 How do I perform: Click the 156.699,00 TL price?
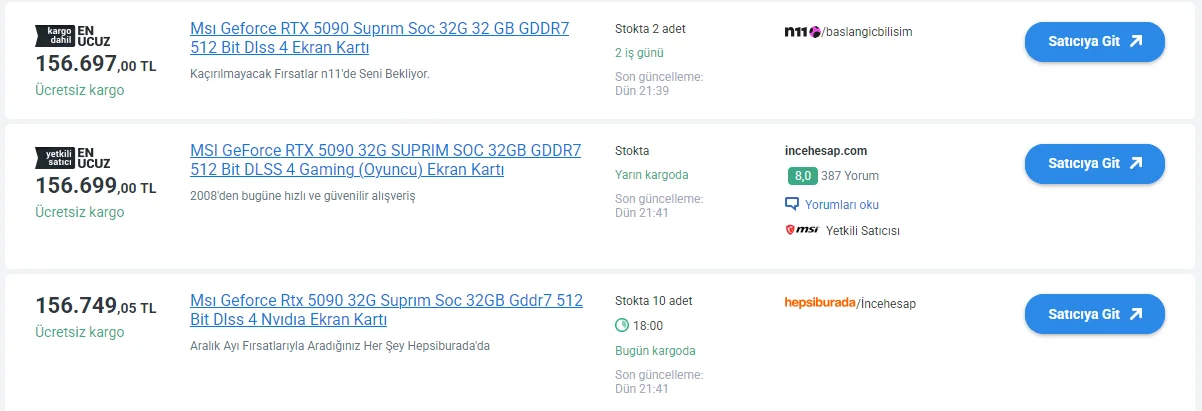coord(95,186)
